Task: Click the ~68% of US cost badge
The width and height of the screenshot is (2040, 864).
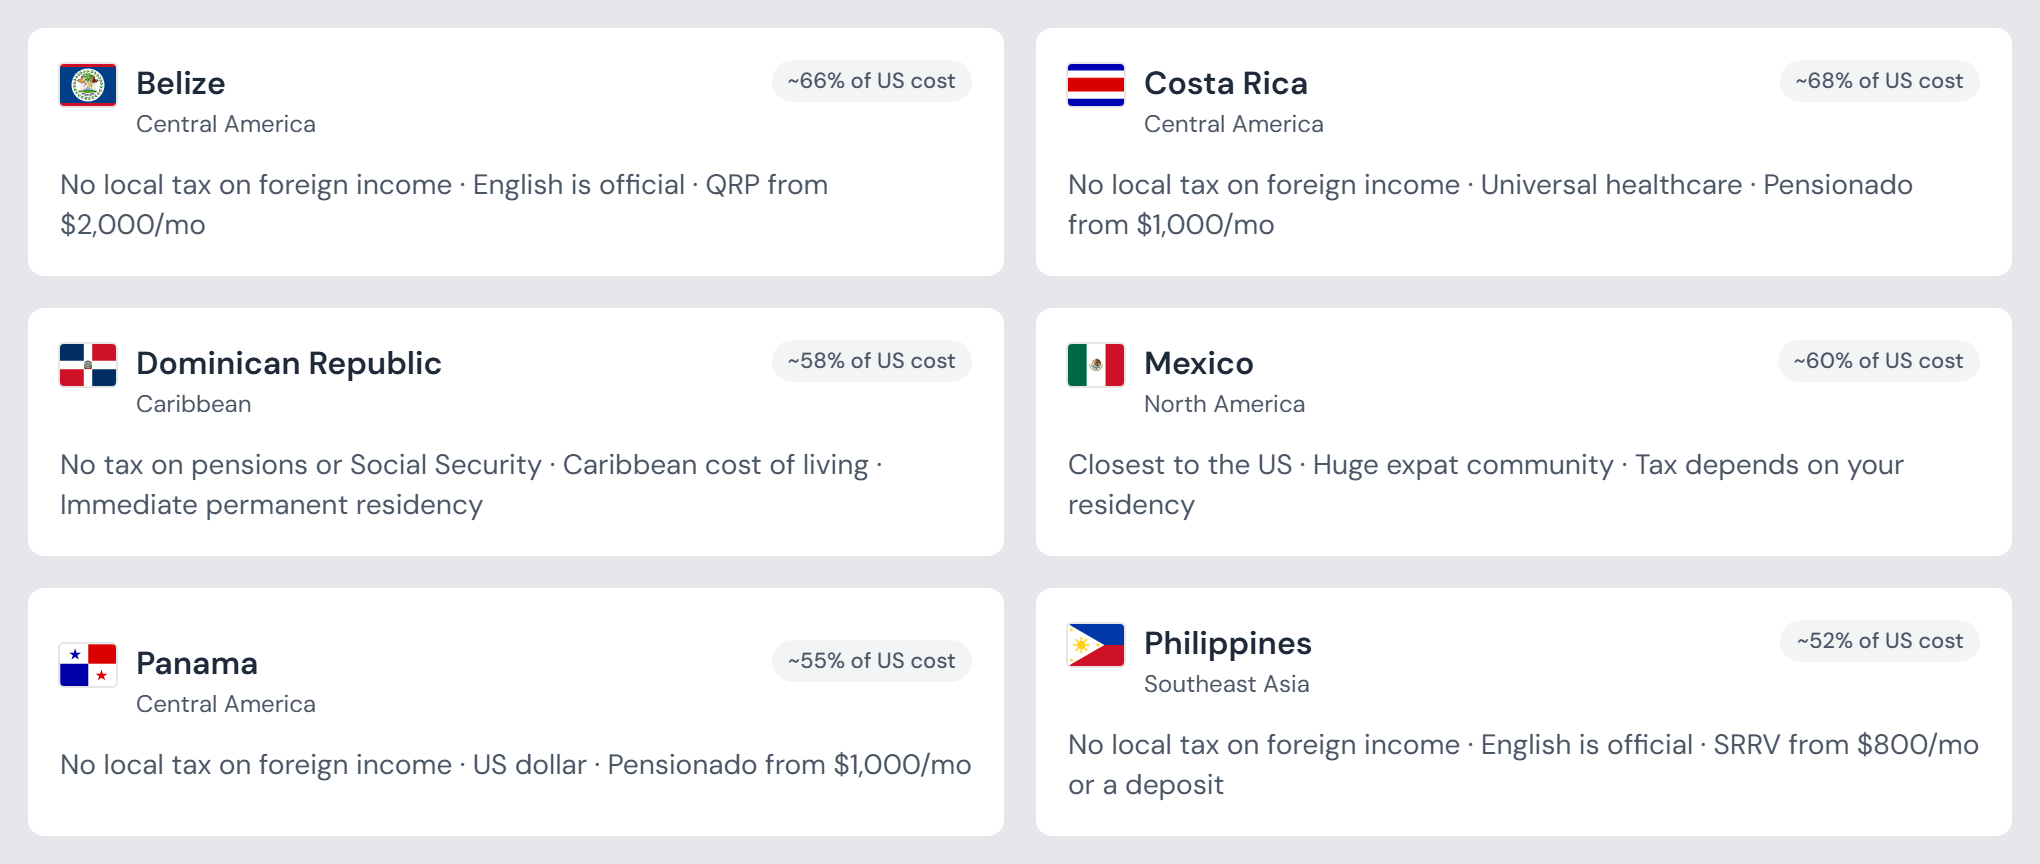Action: [x=1880, y=81]
